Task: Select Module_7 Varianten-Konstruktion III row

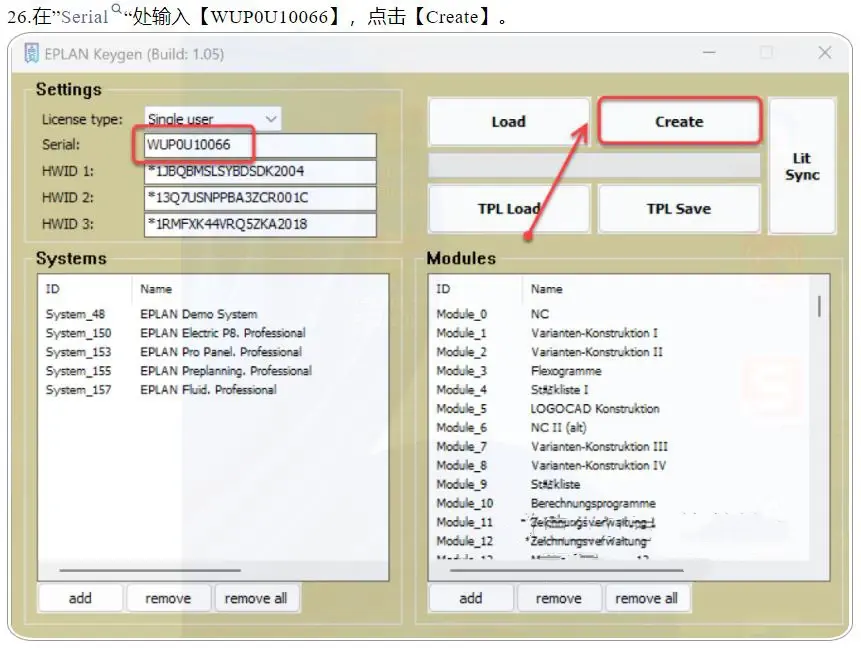Action: tap(620, 446)
